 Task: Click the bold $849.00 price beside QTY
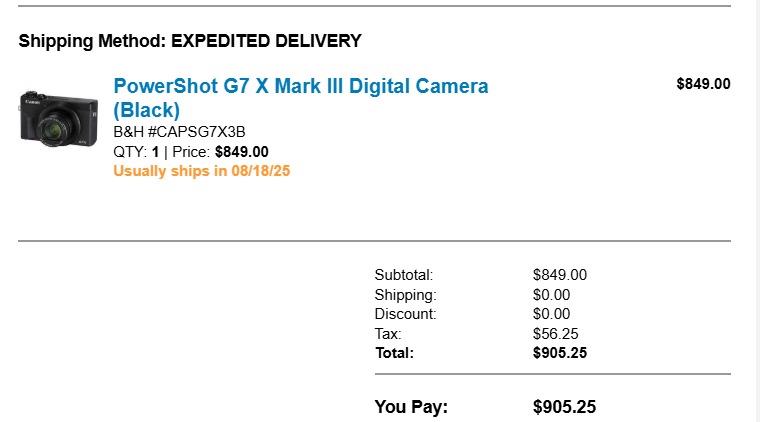(241, 152)
